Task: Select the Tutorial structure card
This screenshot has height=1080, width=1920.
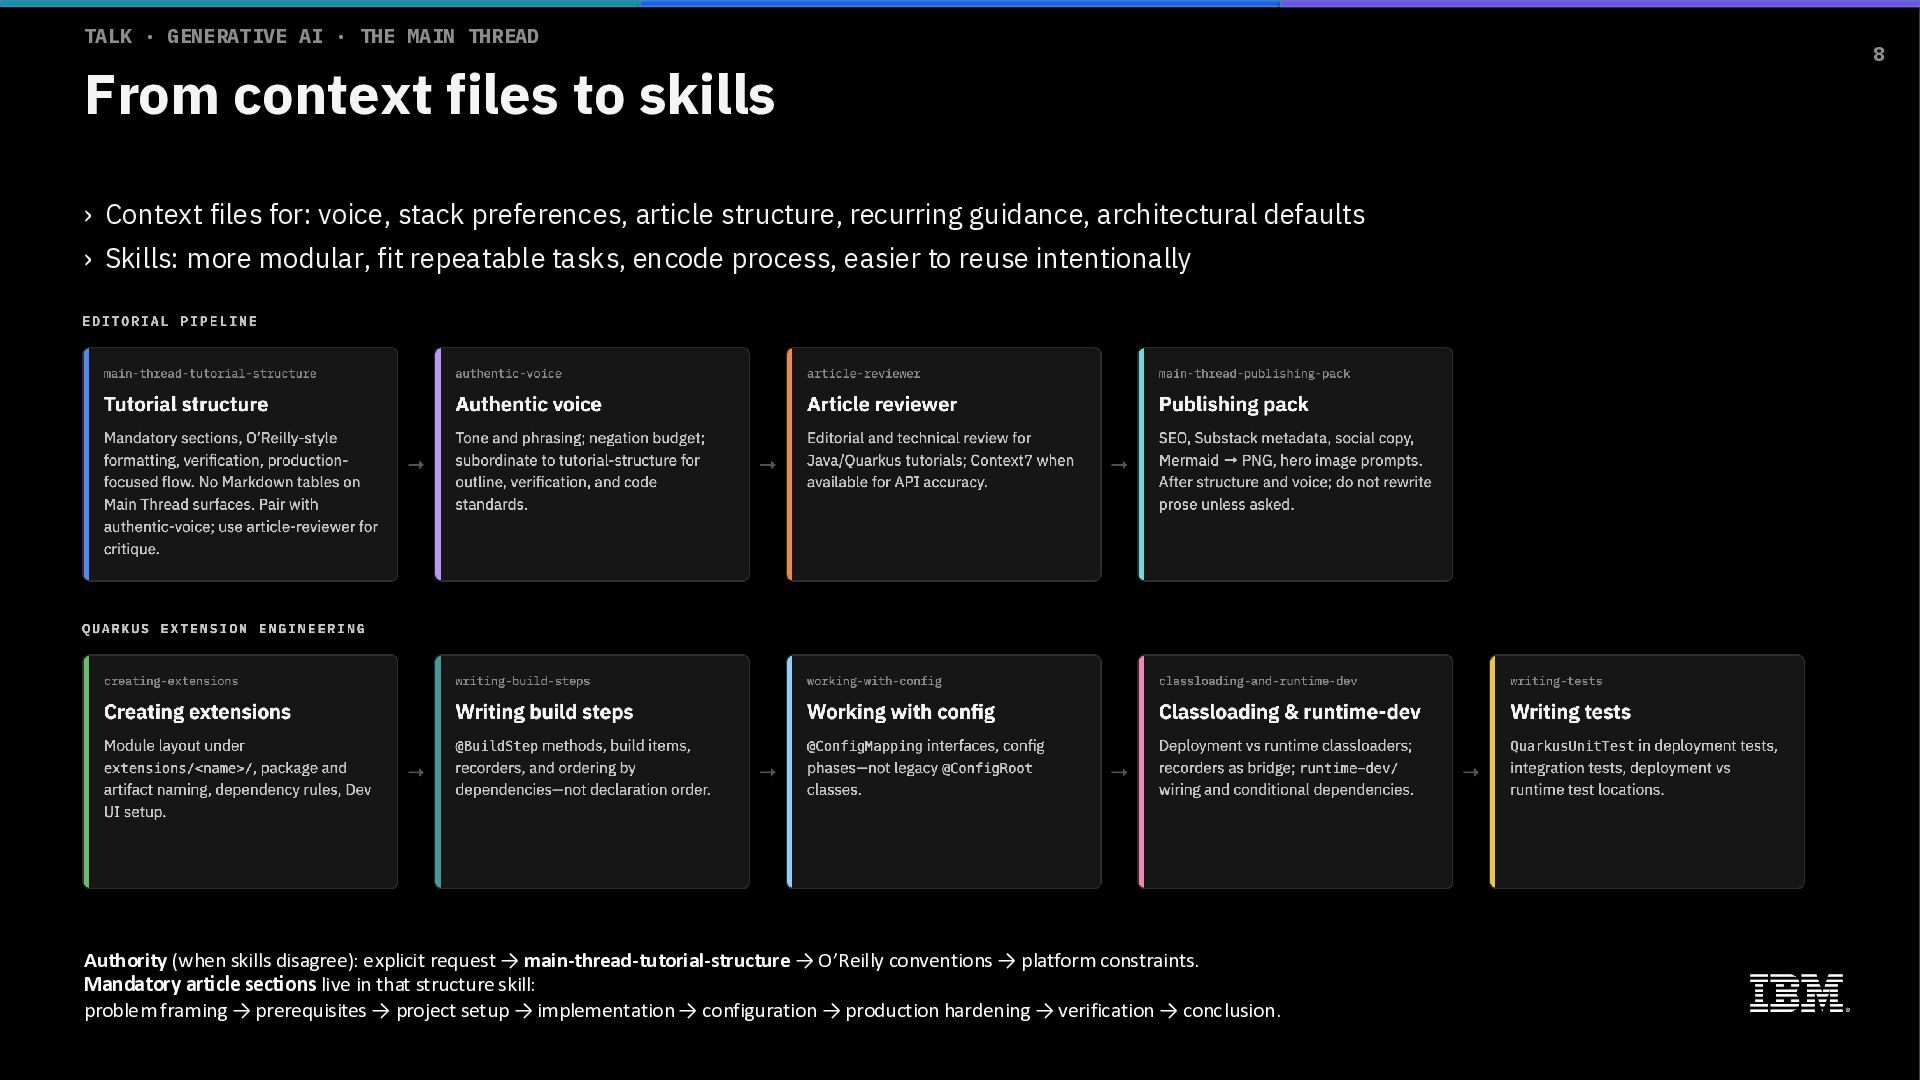Action: 240,464
